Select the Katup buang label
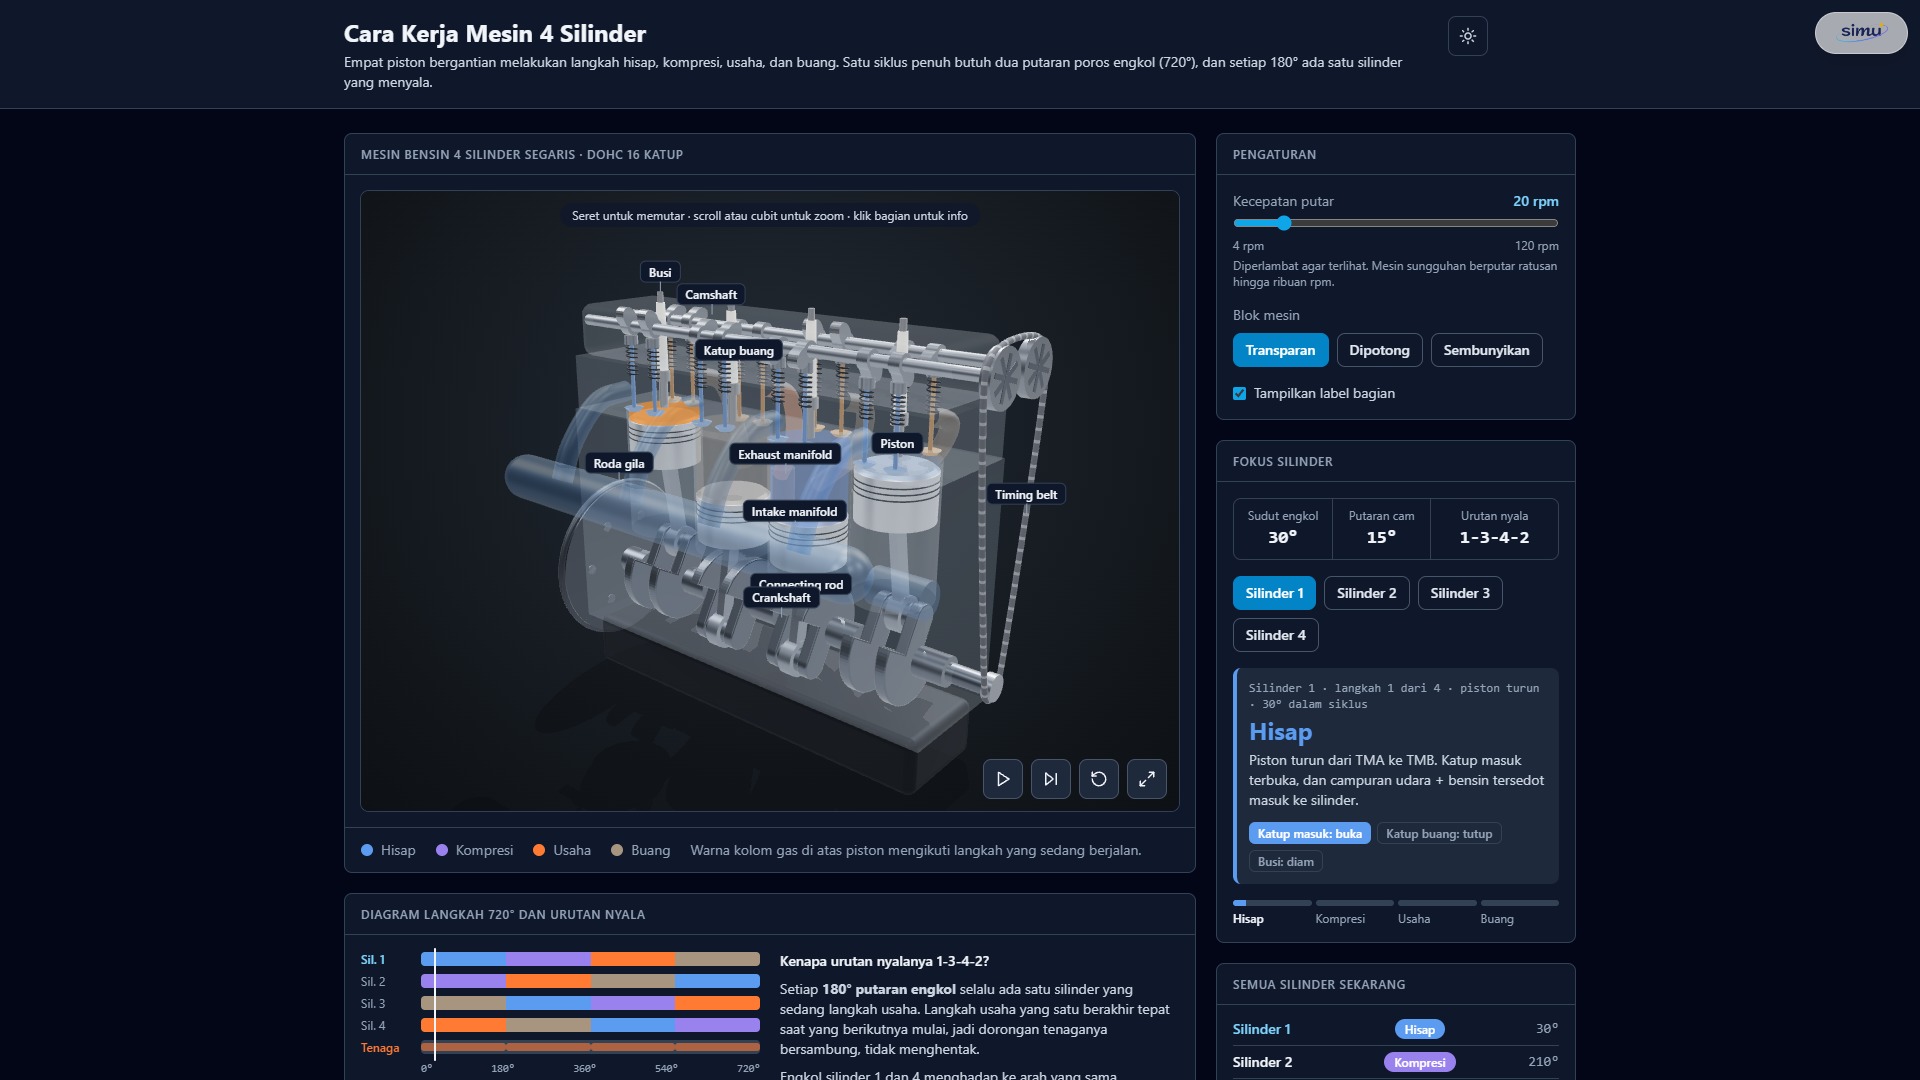The width and height of the screenshot is (1920, 1080). tap(738, 350)
